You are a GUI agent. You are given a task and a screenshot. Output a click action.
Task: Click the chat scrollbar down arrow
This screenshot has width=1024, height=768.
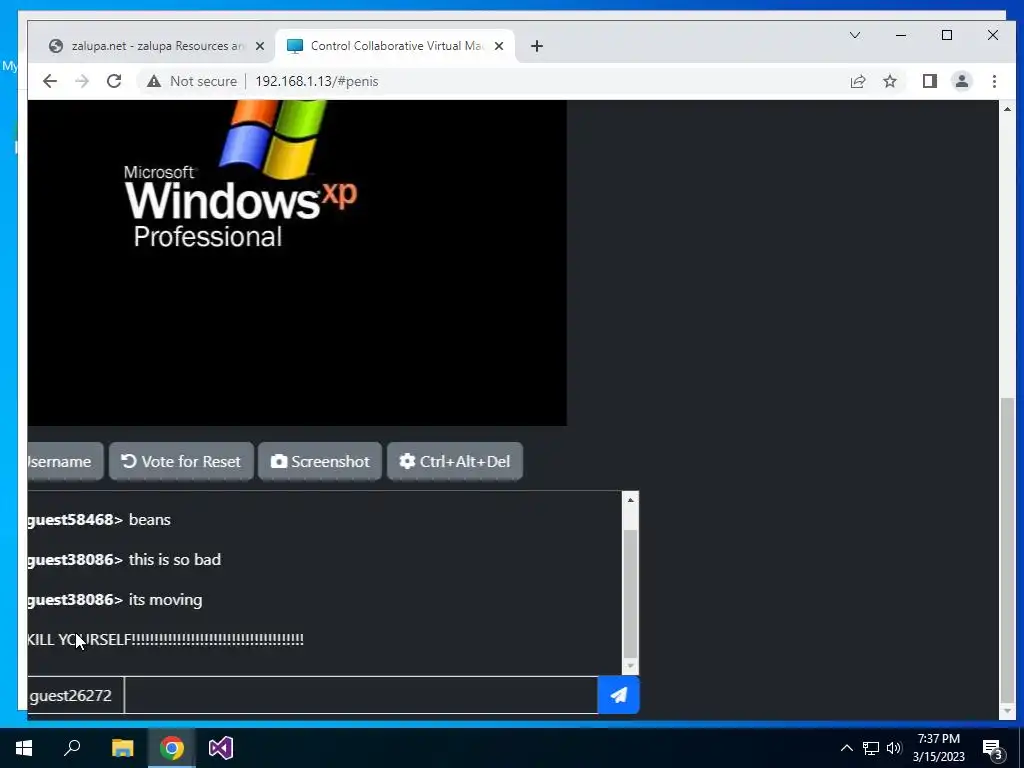click(x=630, y=666)
